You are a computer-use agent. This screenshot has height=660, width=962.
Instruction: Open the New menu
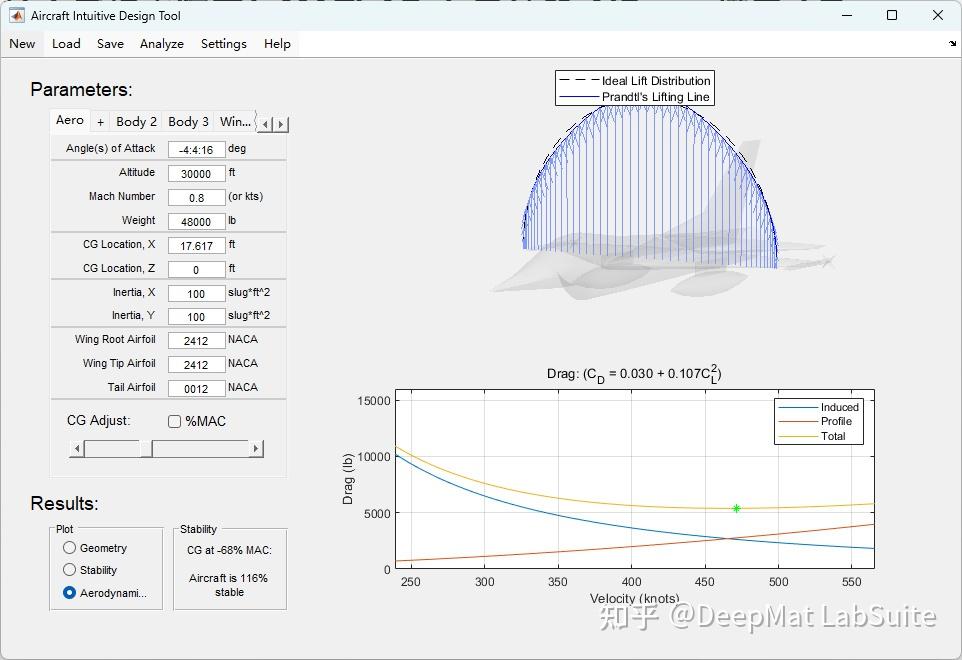[x=22, y=44]
